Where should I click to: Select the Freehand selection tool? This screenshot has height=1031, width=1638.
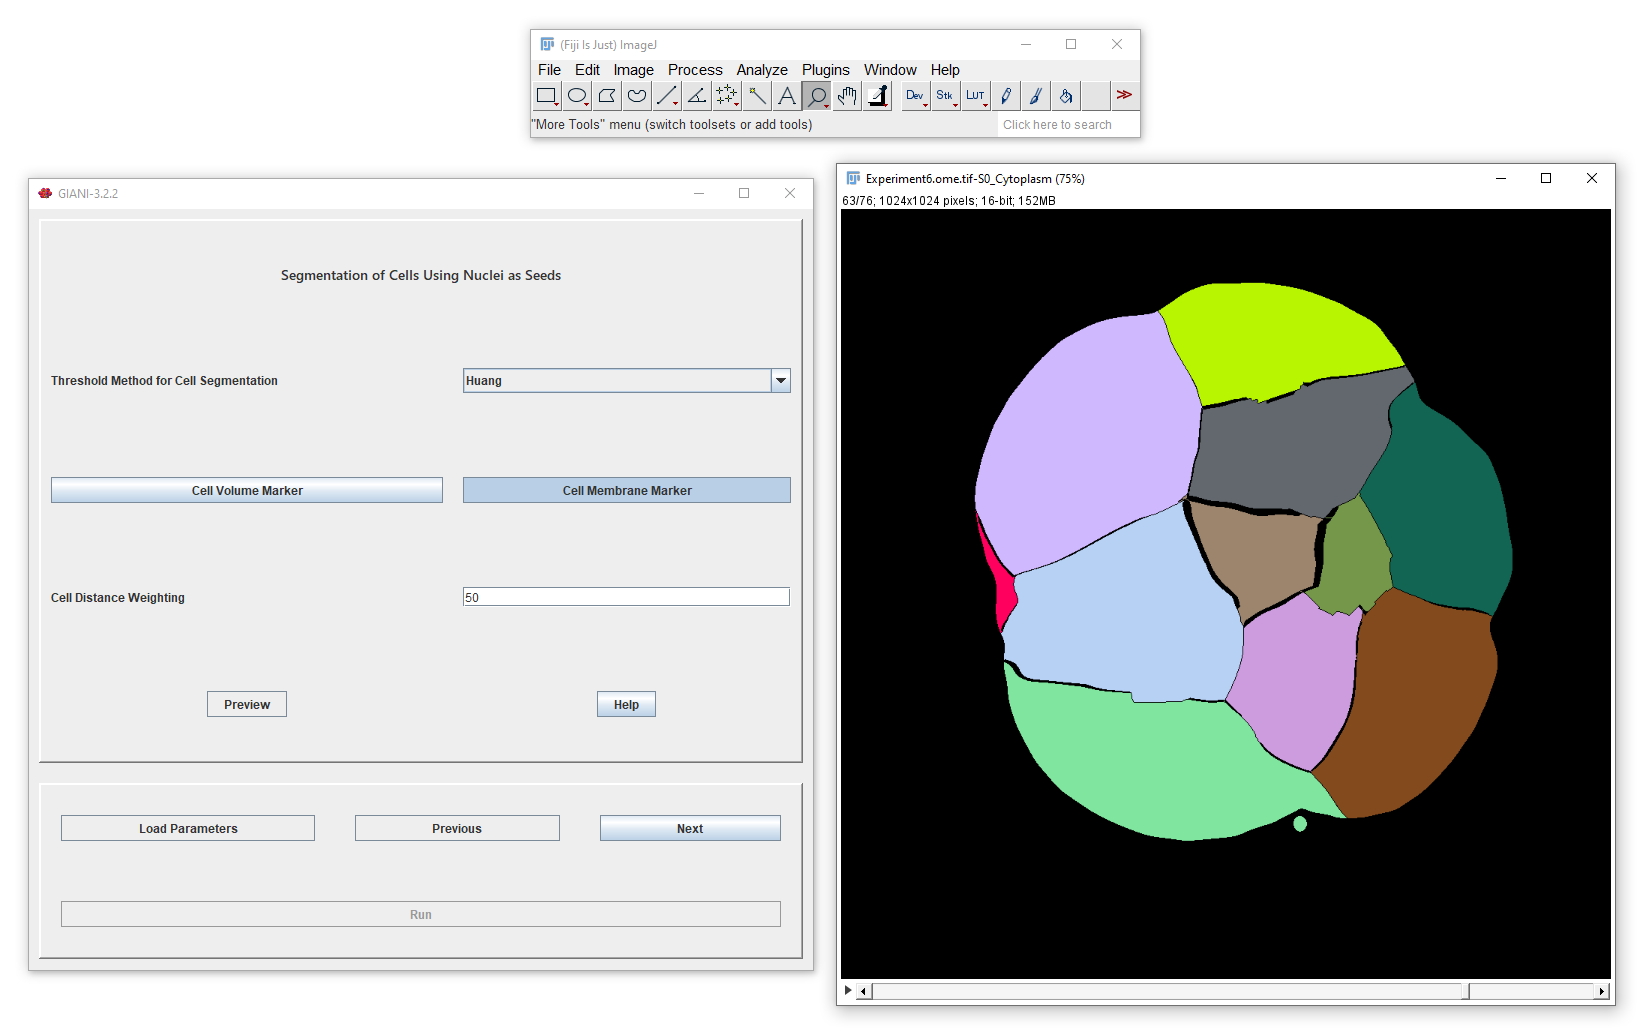click(637, 96)
